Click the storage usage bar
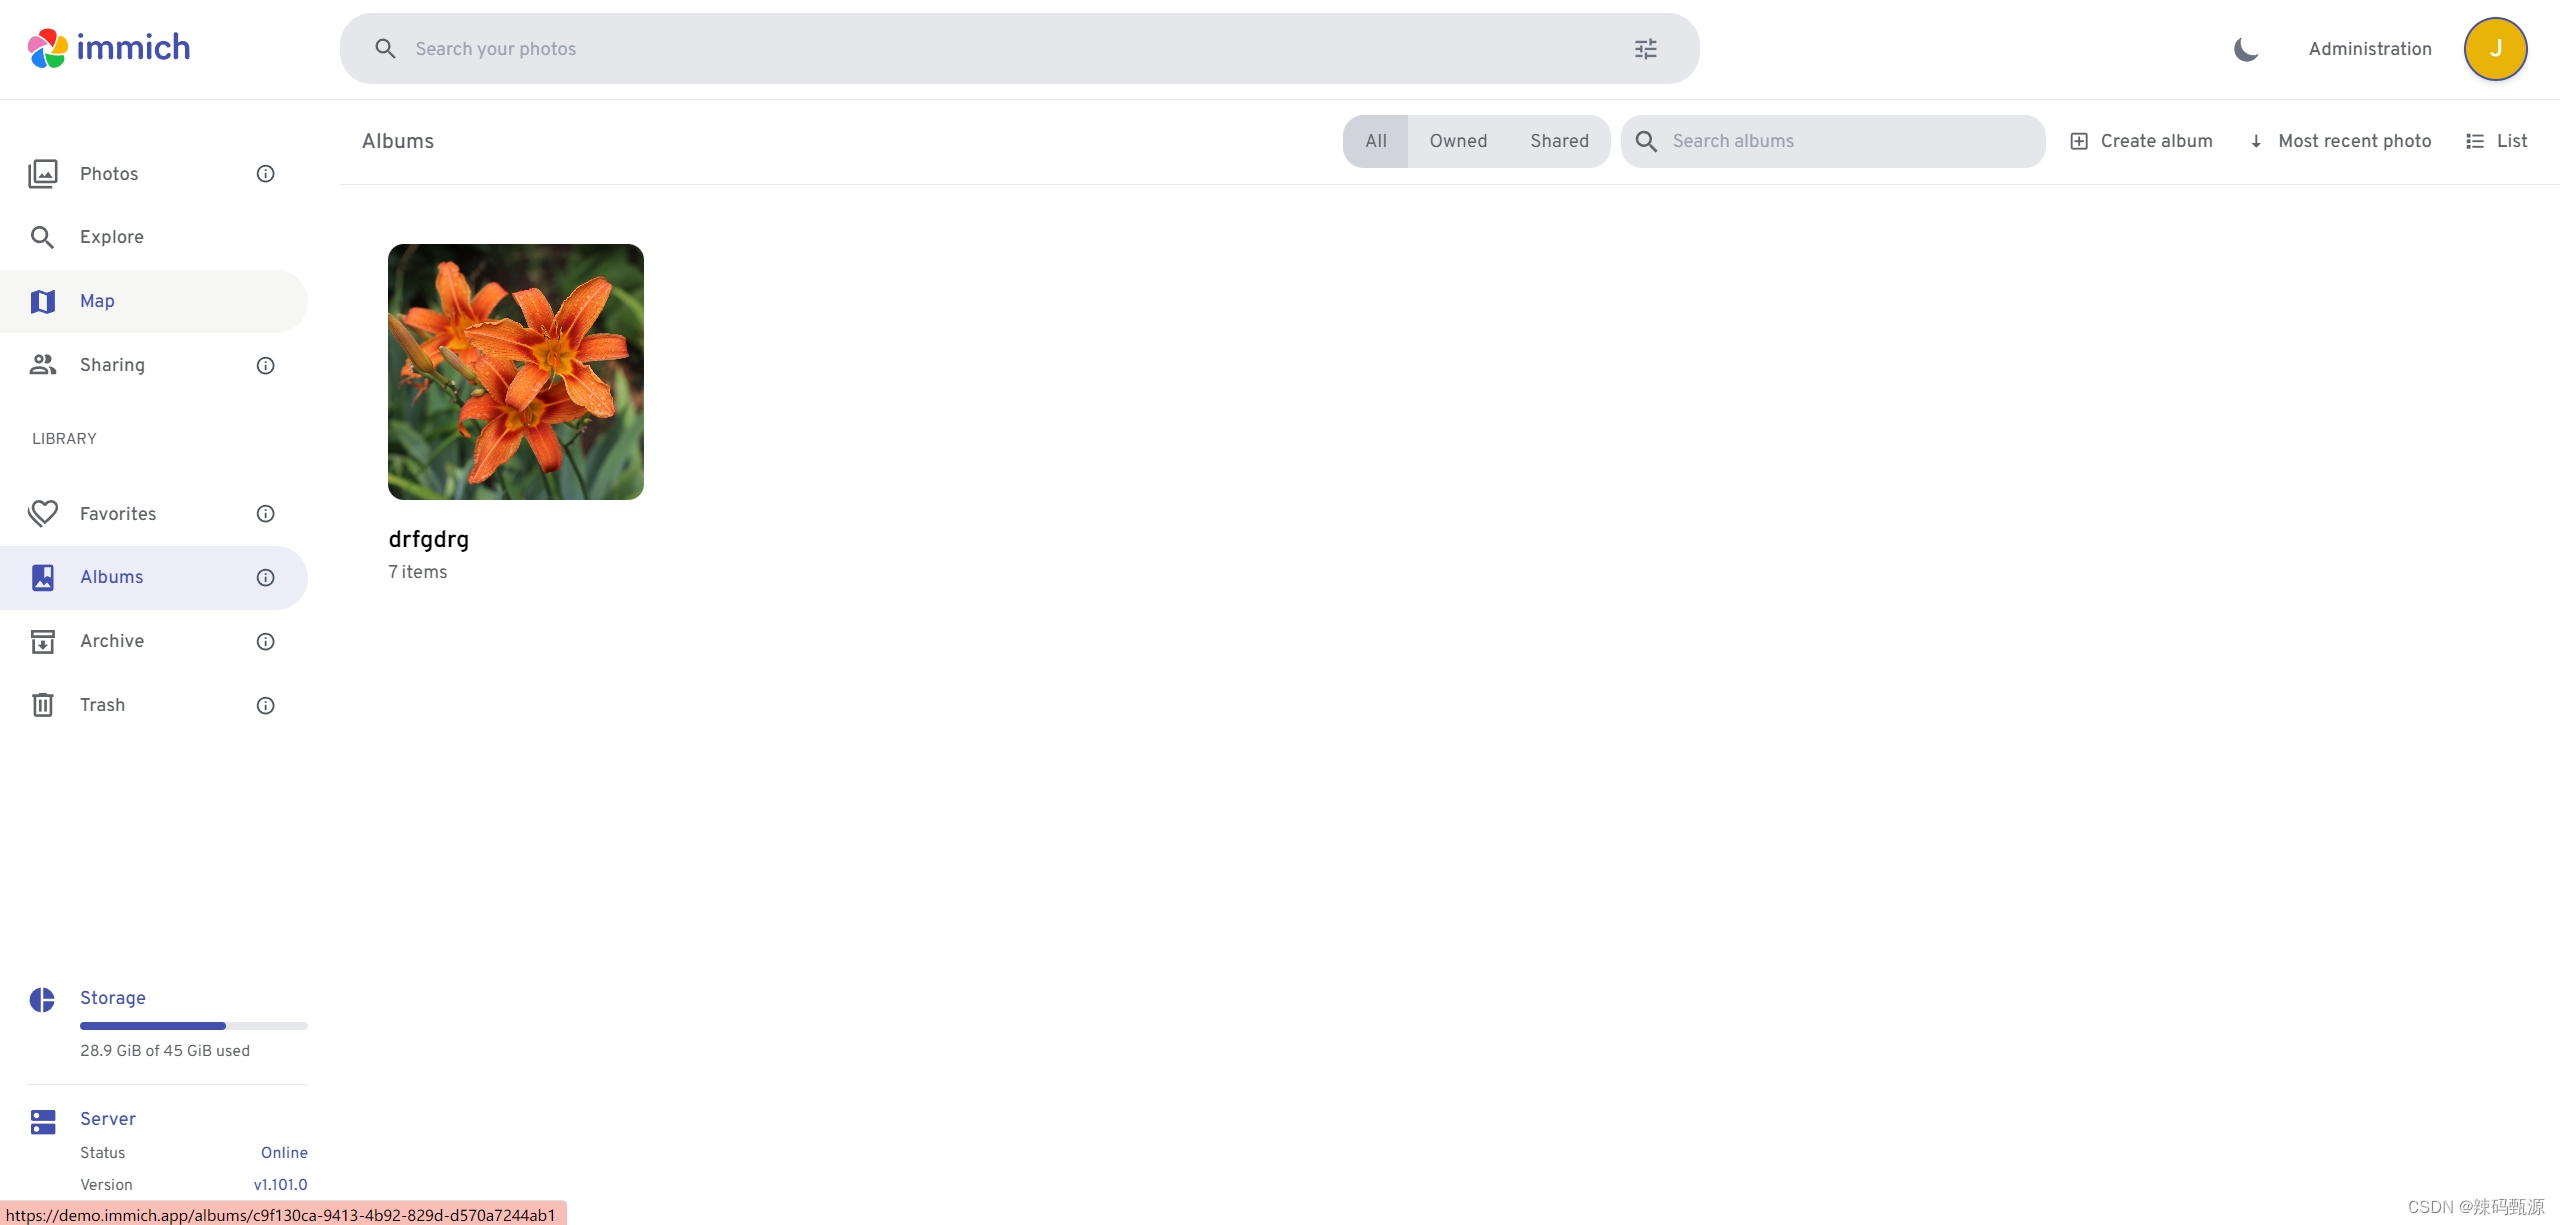2560x1225 pixels. pos(193,1026)
